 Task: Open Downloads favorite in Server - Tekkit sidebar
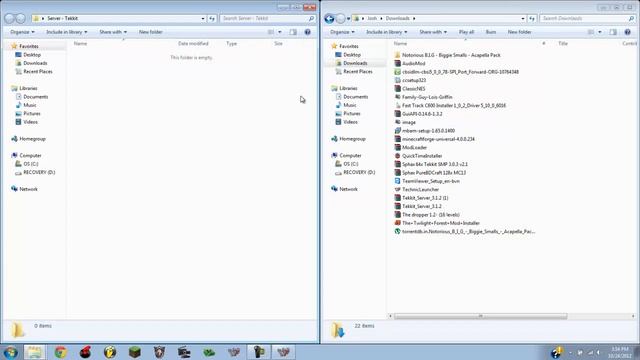pyautogui.click(x=31, y=63)
